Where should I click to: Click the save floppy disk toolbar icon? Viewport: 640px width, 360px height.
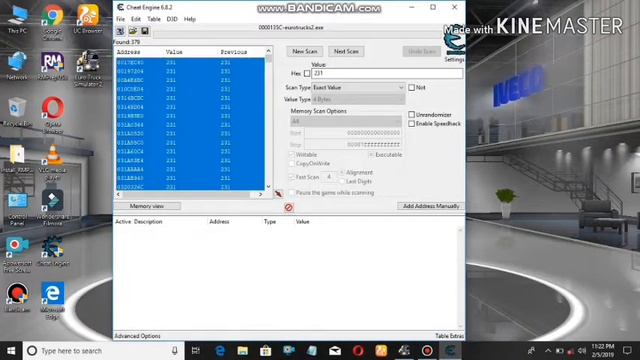[x=145, y=31]
